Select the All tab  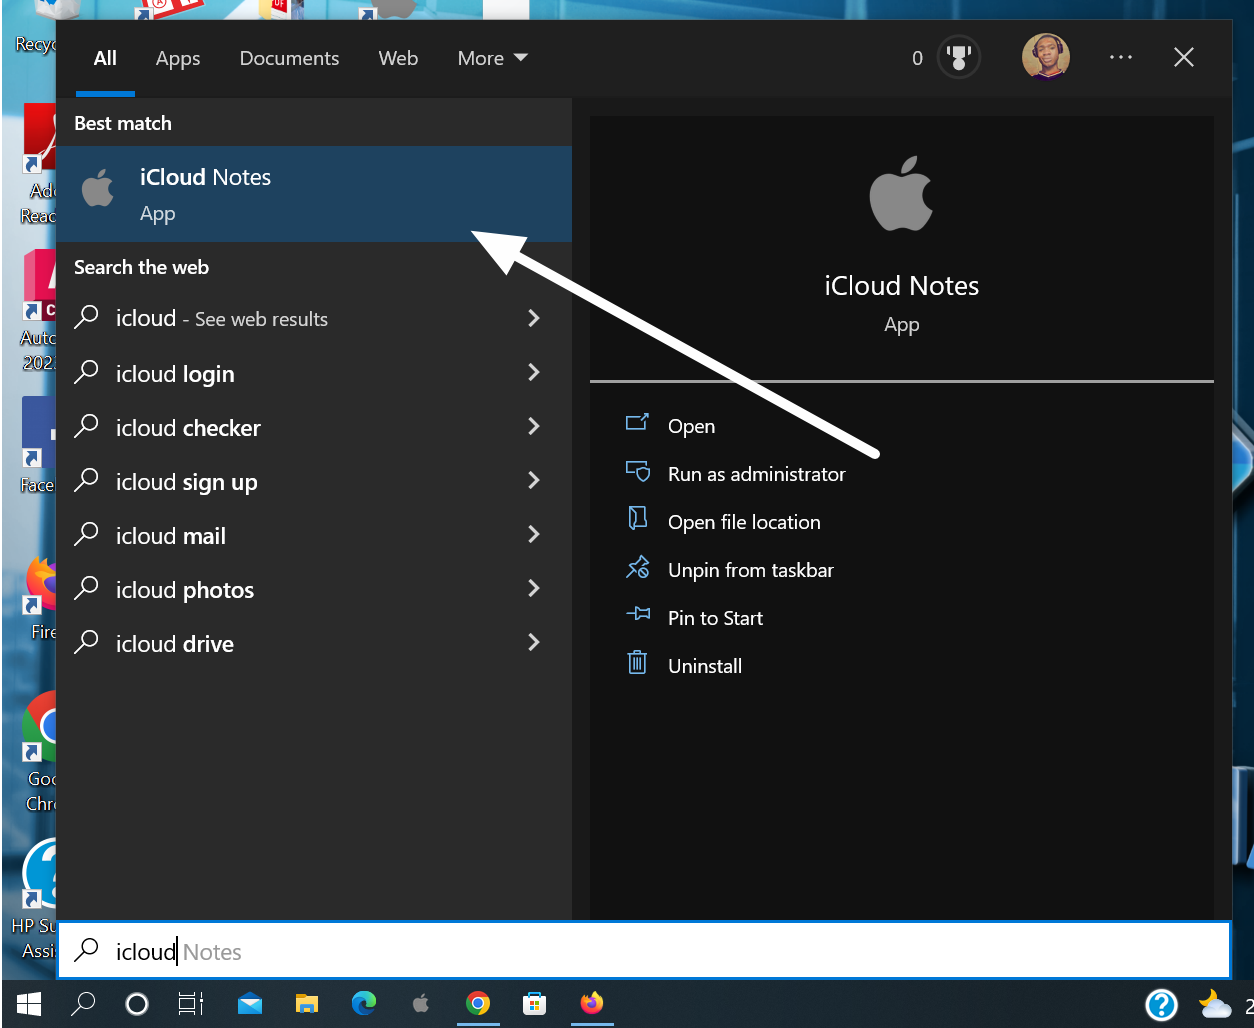105,58
